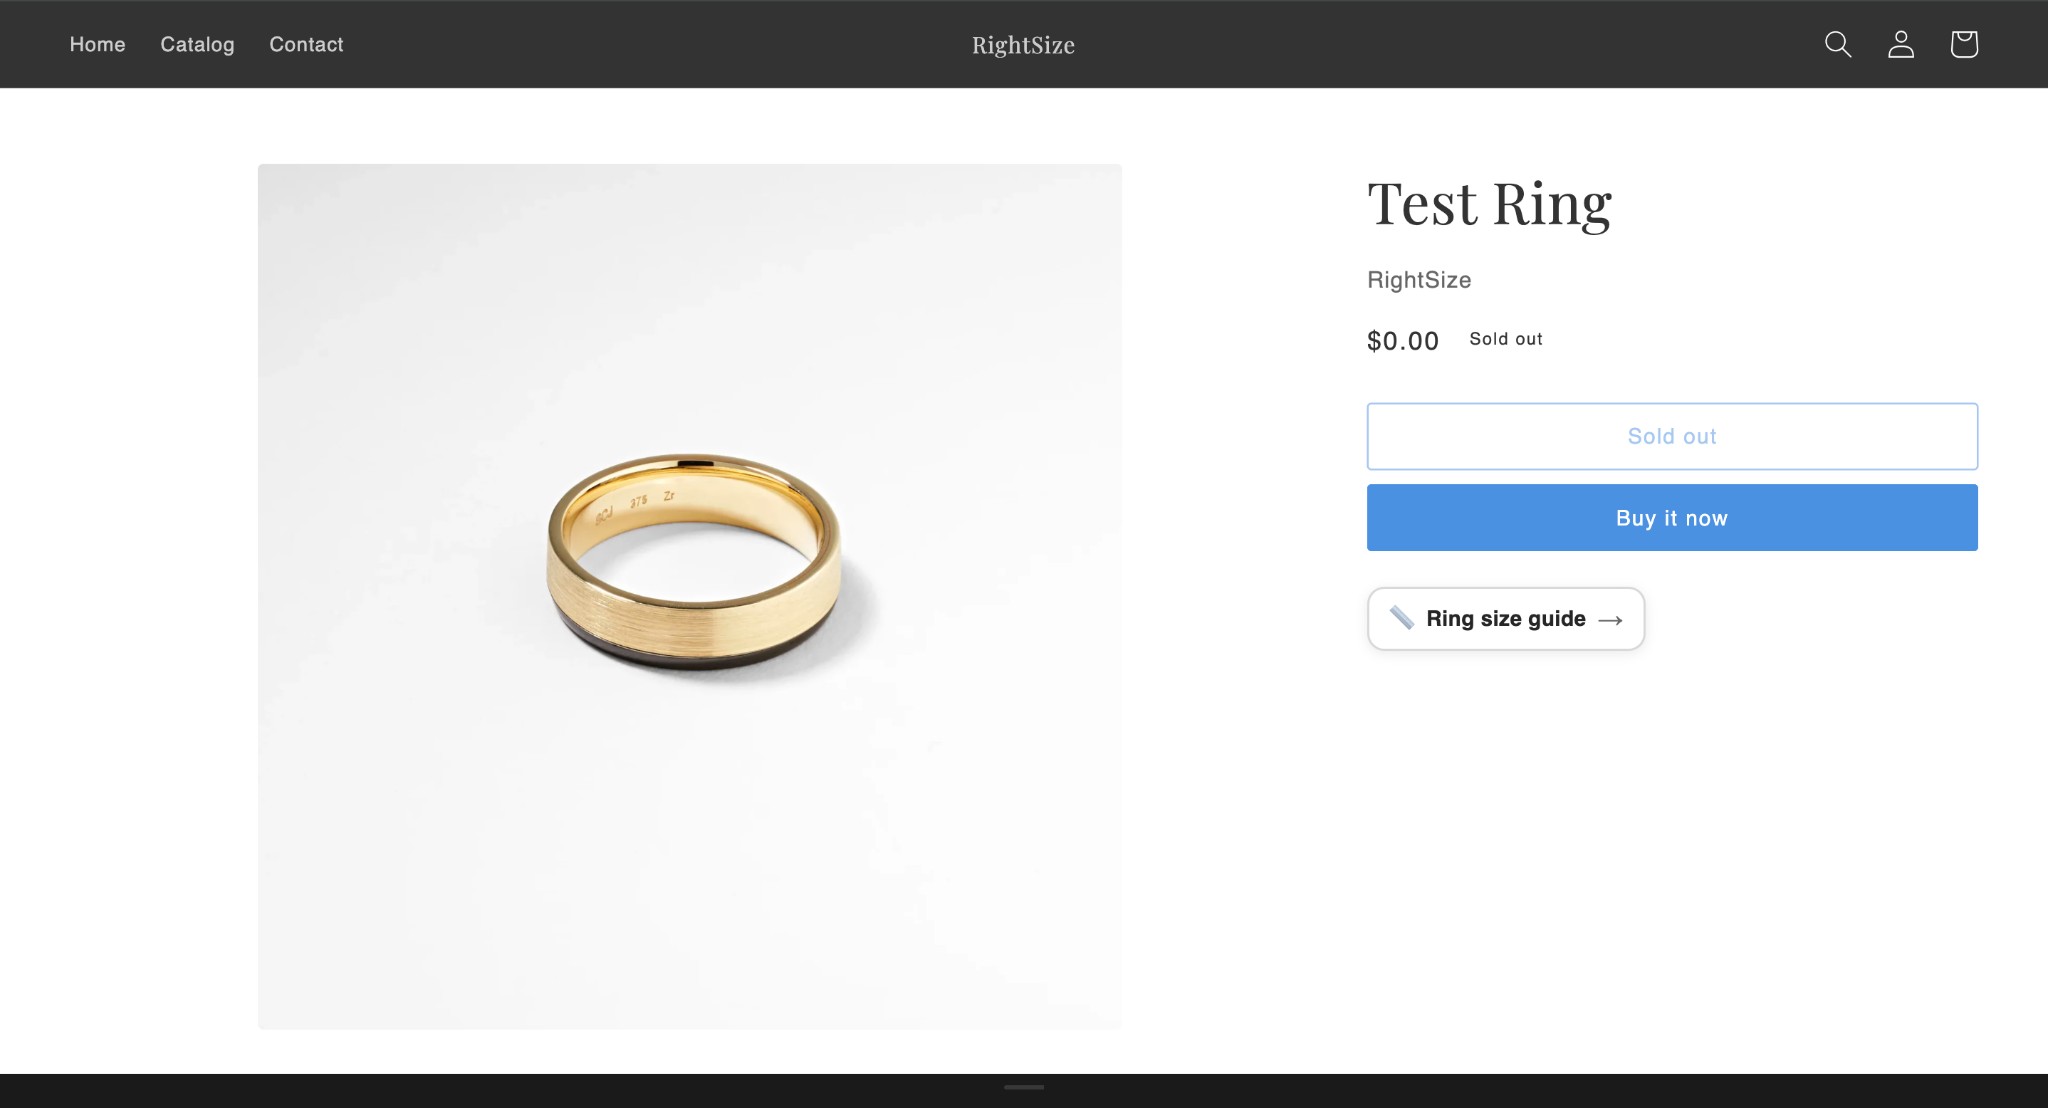Click the Sold out button

pos(1671,436)
